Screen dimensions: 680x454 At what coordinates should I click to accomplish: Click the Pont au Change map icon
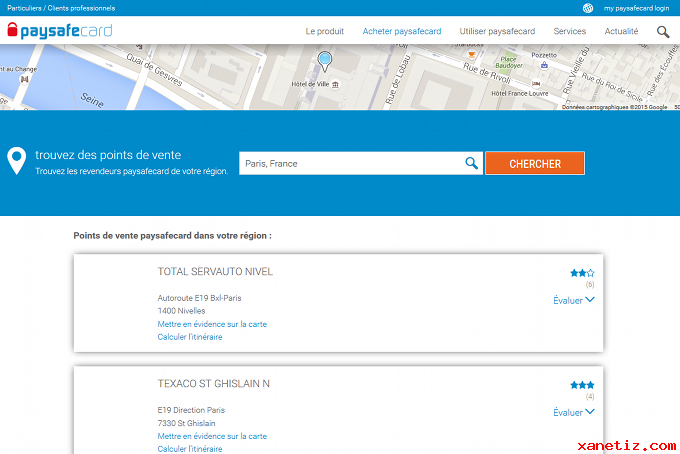[x=25, y=79]
